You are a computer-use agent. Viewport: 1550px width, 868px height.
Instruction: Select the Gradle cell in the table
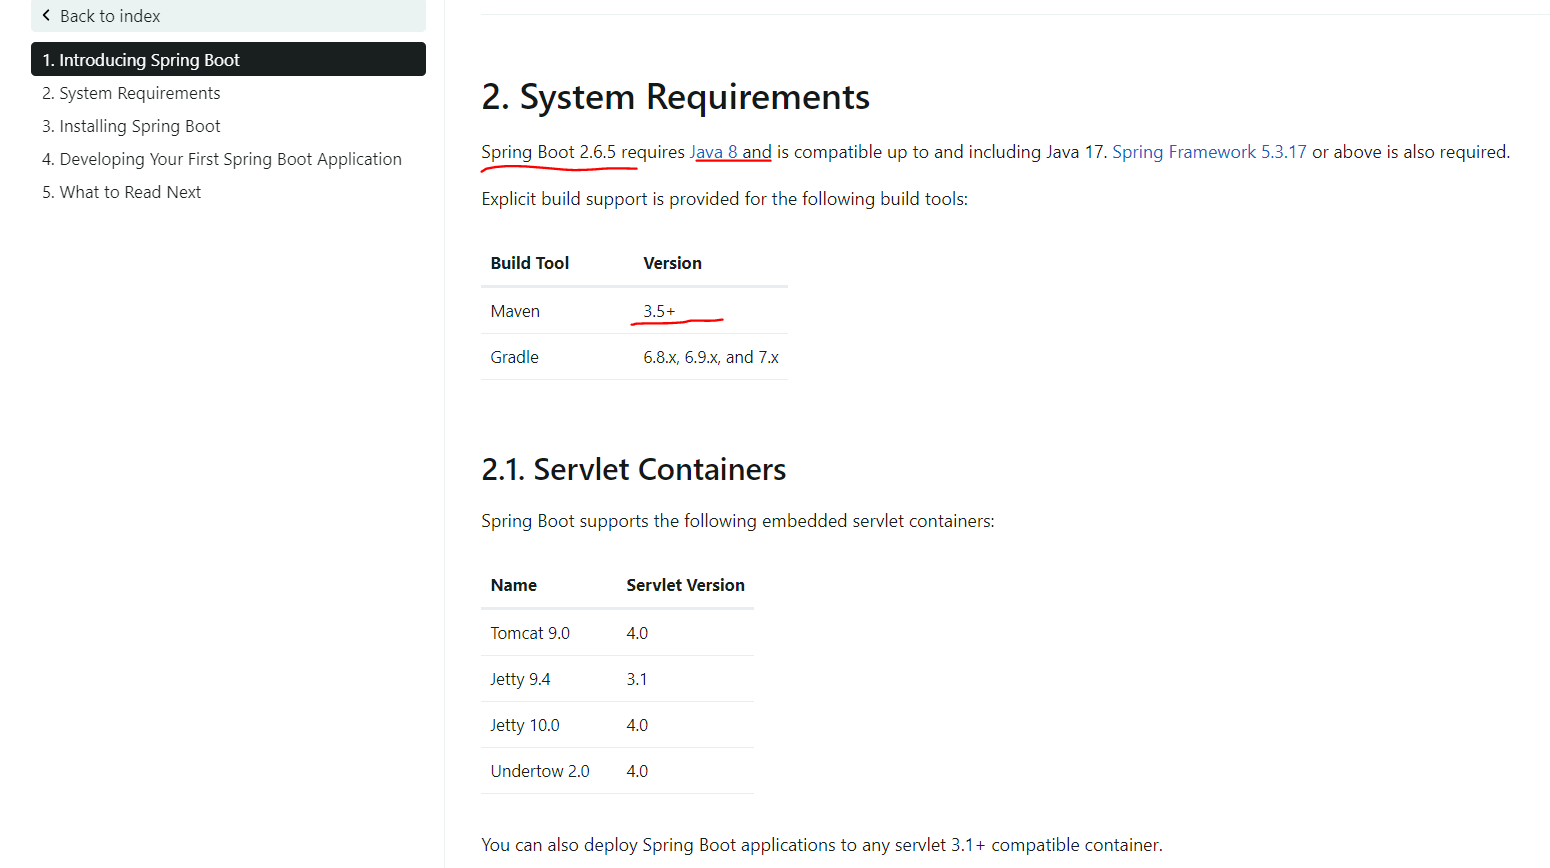pos(514,357)
